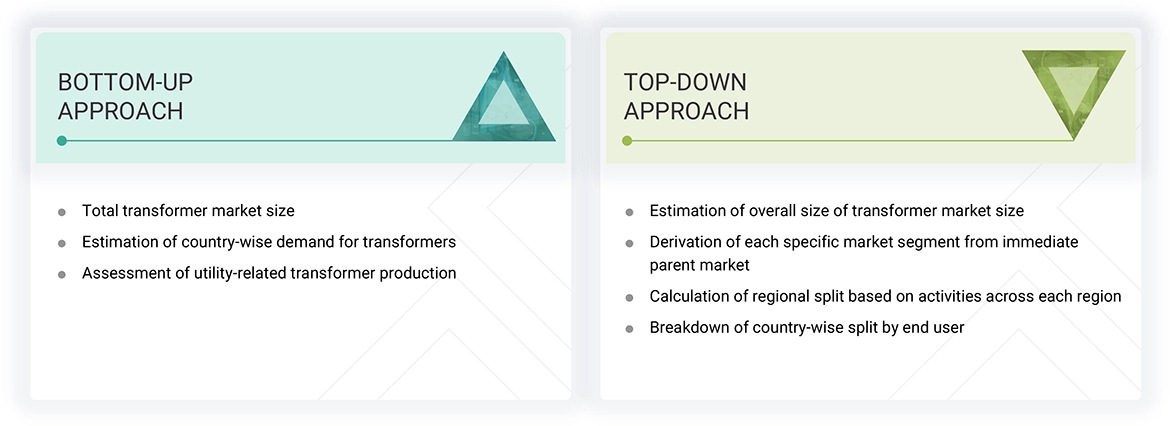Viewport: 1170px width, 426px height.
Task: Click Estimation of country-wise demand for transformers
Action: [268, 242]
